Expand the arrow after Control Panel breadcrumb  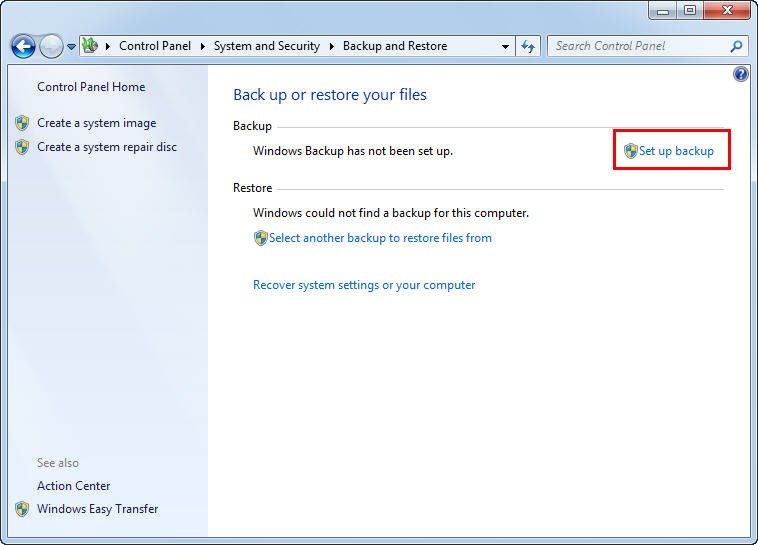pyautogui.click(x=203, y=46)
